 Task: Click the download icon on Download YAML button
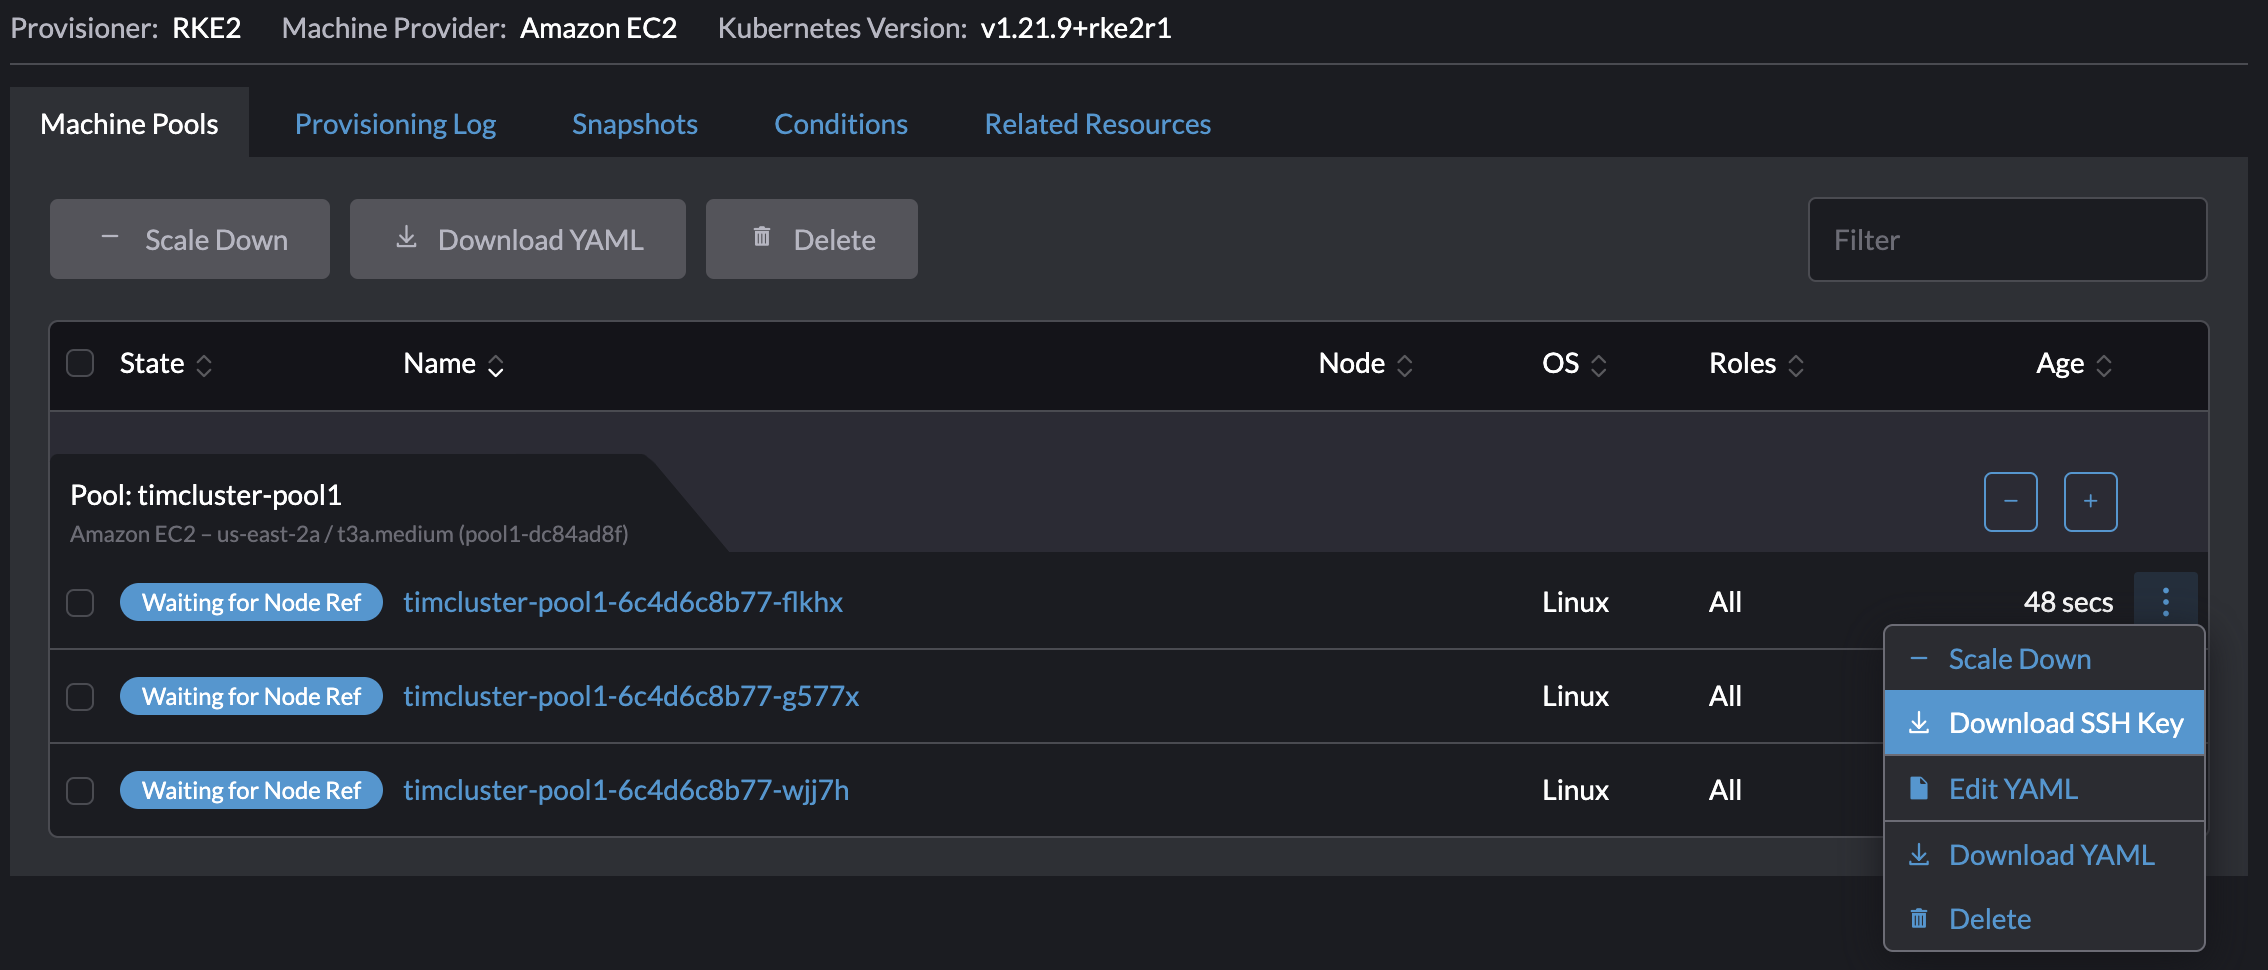click(x=405, y=237)
